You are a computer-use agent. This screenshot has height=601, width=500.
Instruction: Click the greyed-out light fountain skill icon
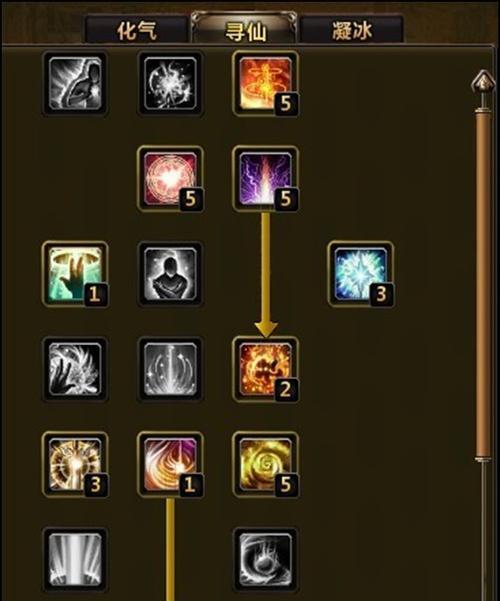[x=170, y=369]
